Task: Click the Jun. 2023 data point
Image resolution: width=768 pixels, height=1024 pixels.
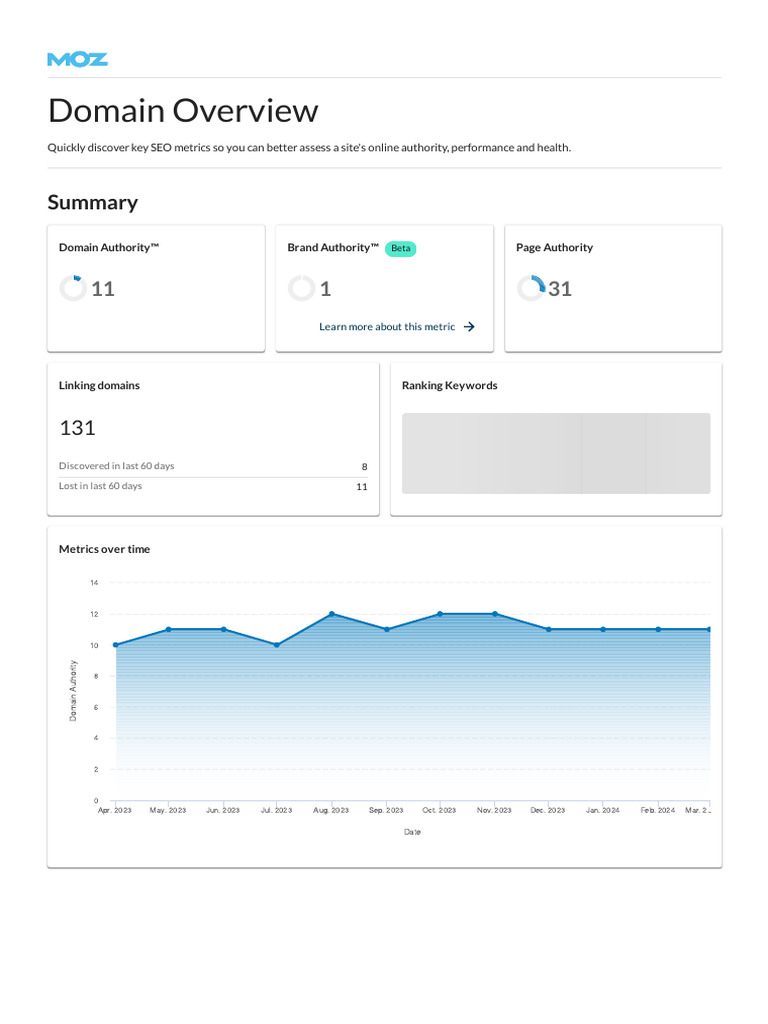Action: click(223, 630)
